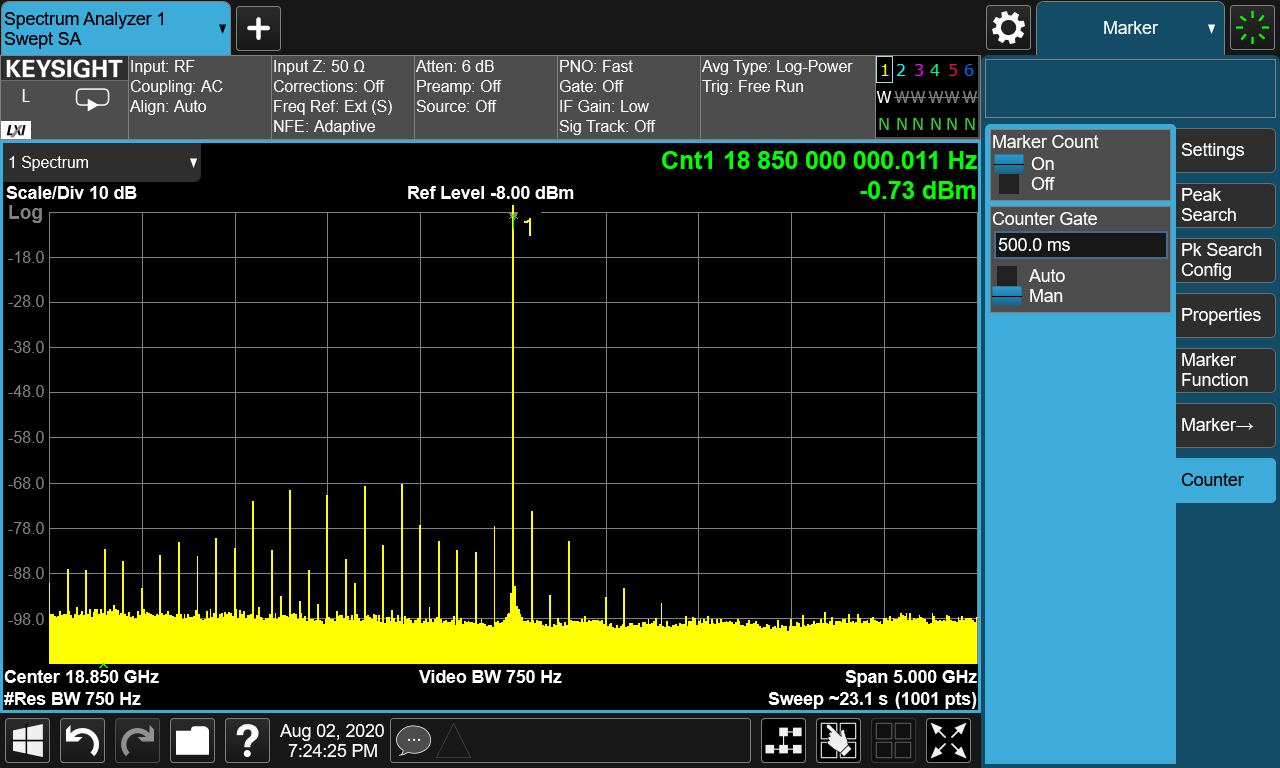The width and height of the screenshot is (1280, 768).
Task: Open full screen view with the expand arrows icon
Action: coord(947,740)
